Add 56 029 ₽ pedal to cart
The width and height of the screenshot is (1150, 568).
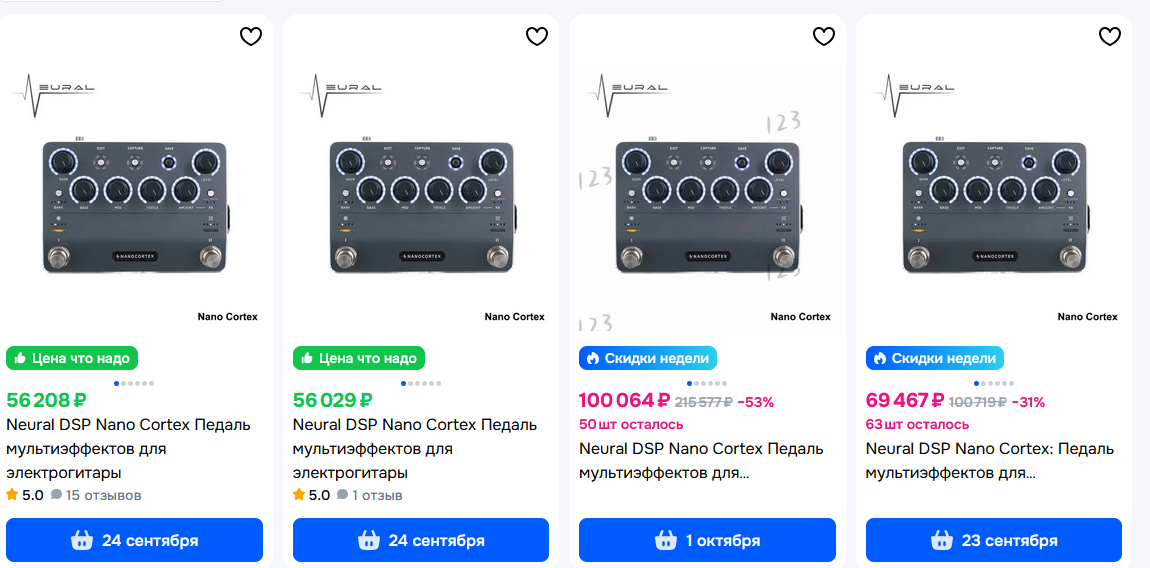coord(421,540)
